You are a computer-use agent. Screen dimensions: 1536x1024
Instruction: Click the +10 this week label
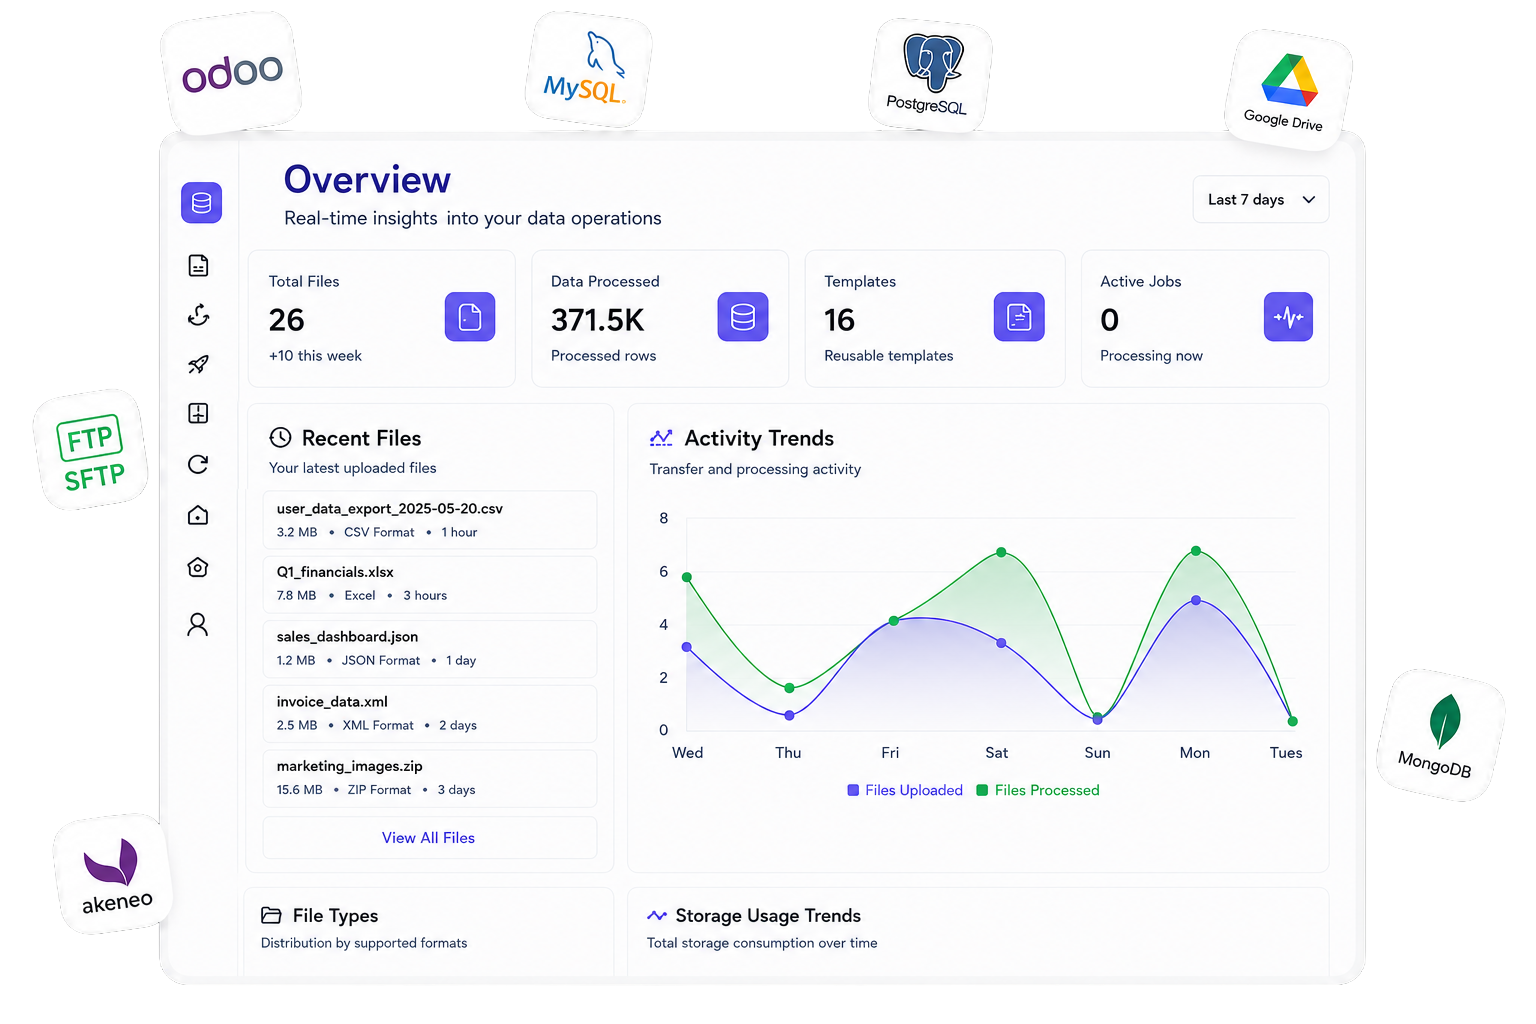click(315, 356)
